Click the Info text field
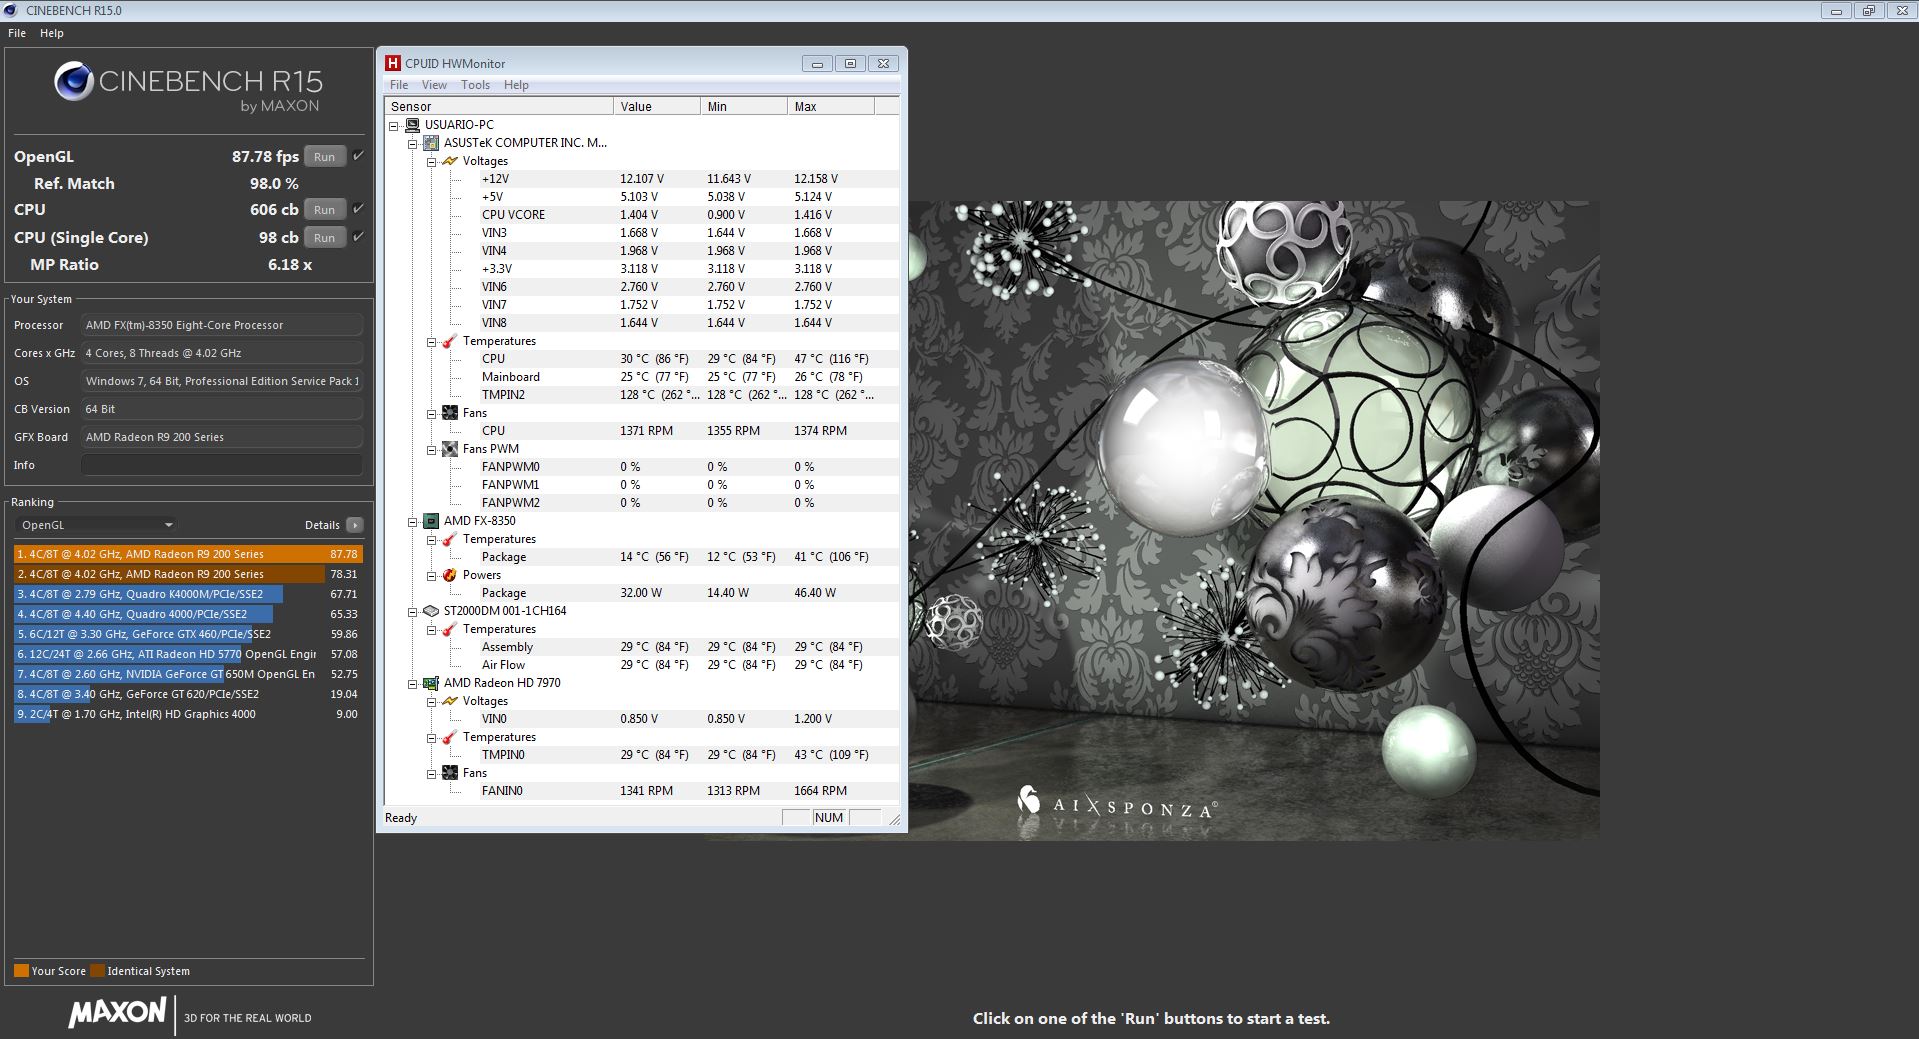This screenshot has height=1039, width=1919. tap(221, 465)
